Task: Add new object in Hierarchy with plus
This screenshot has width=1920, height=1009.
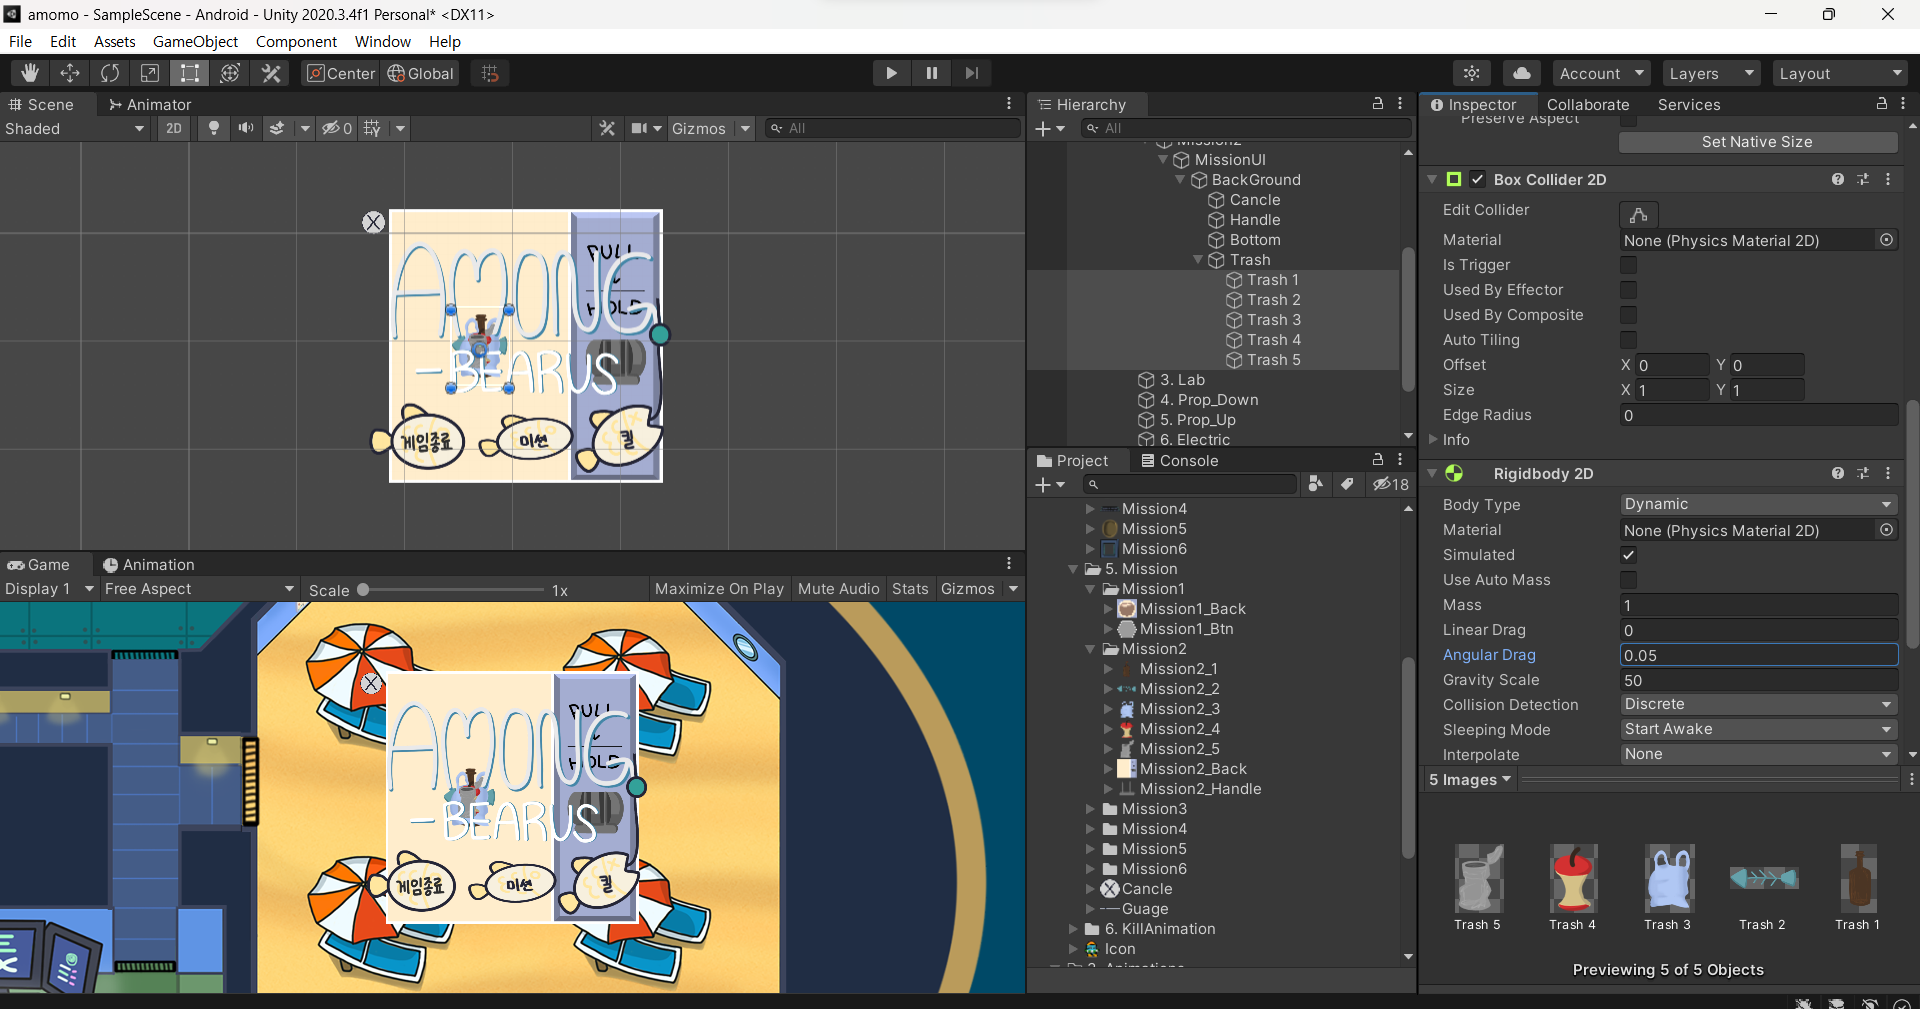Action: coord(1049,128)
